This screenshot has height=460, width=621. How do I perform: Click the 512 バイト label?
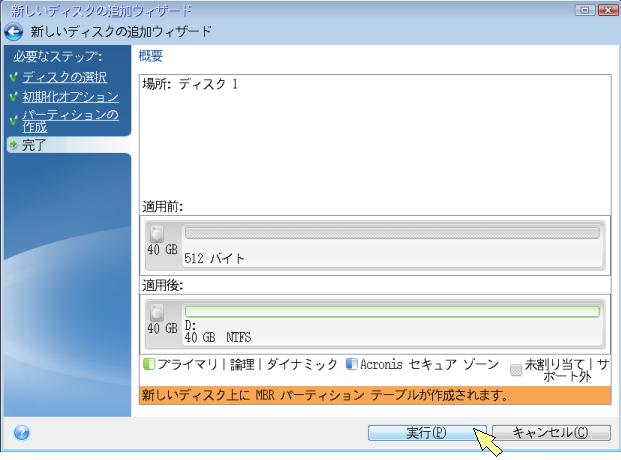click(x=214, y=258)
